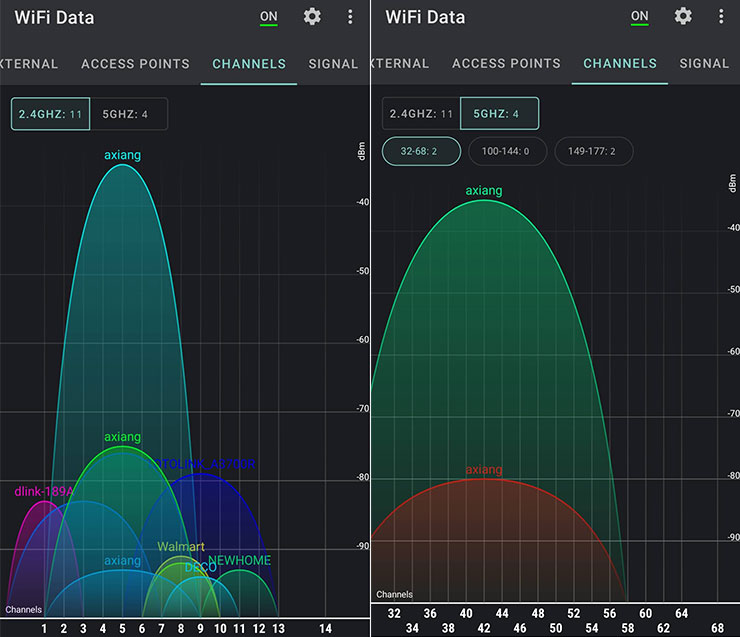Switch to Access Points tab in right screen

506,63
